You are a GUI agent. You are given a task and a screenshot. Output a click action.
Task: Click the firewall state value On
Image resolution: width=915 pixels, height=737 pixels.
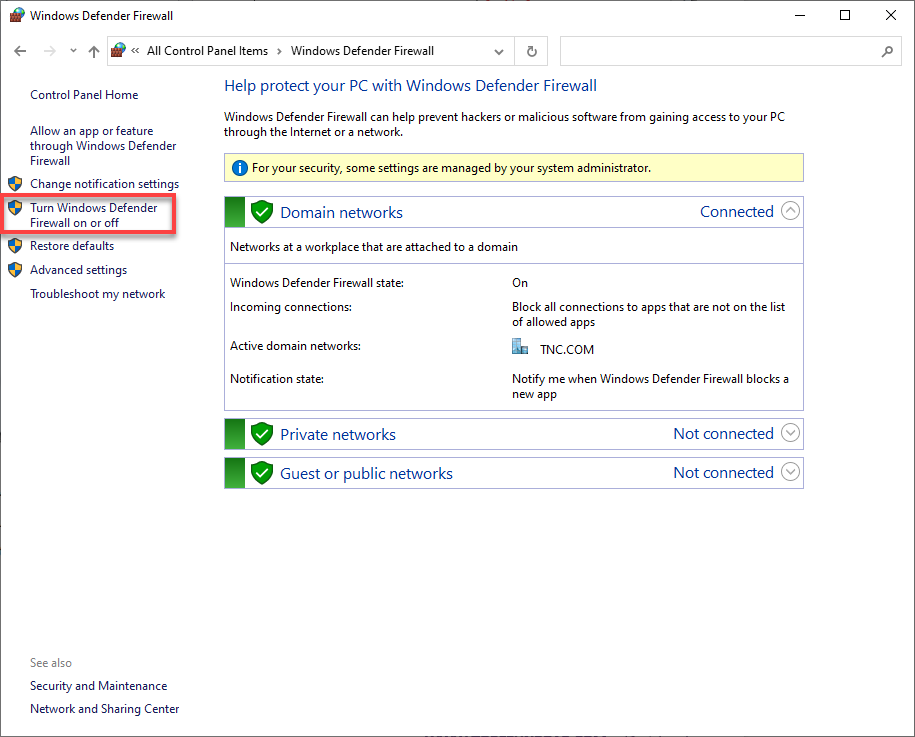click(520, 283)
